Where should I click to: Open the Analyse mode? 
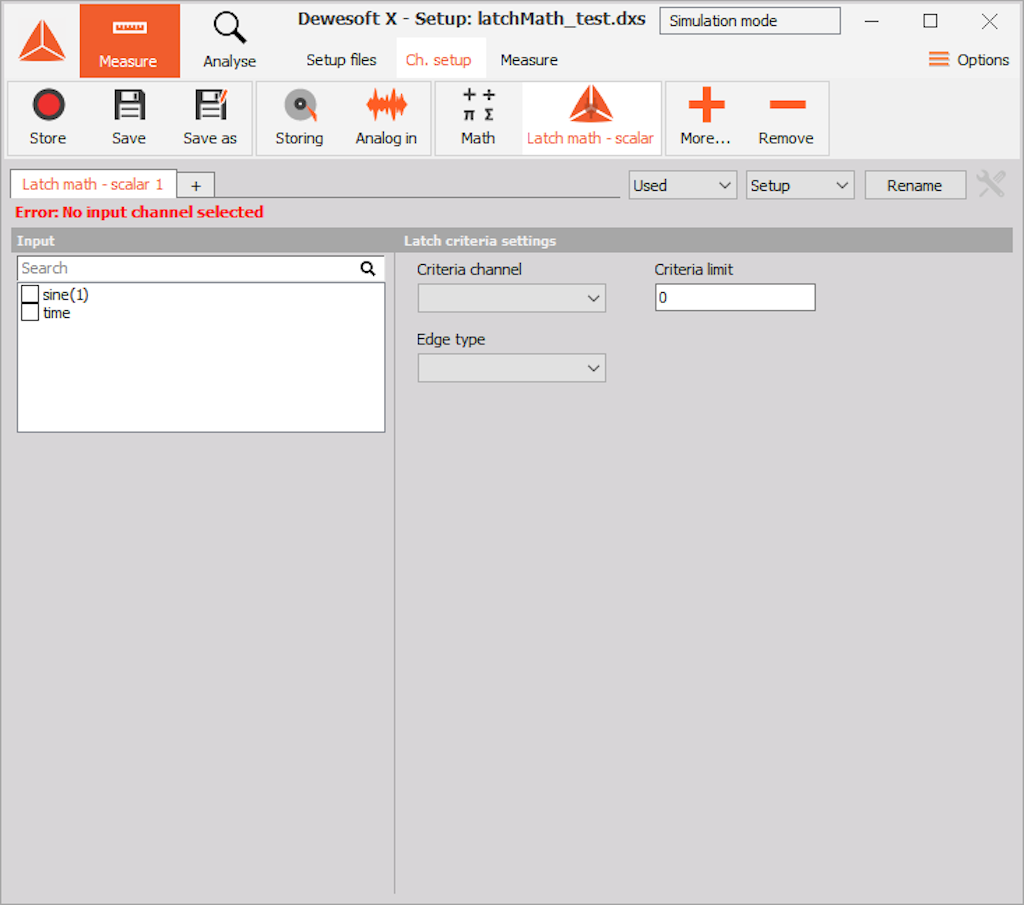click(229, 41)
